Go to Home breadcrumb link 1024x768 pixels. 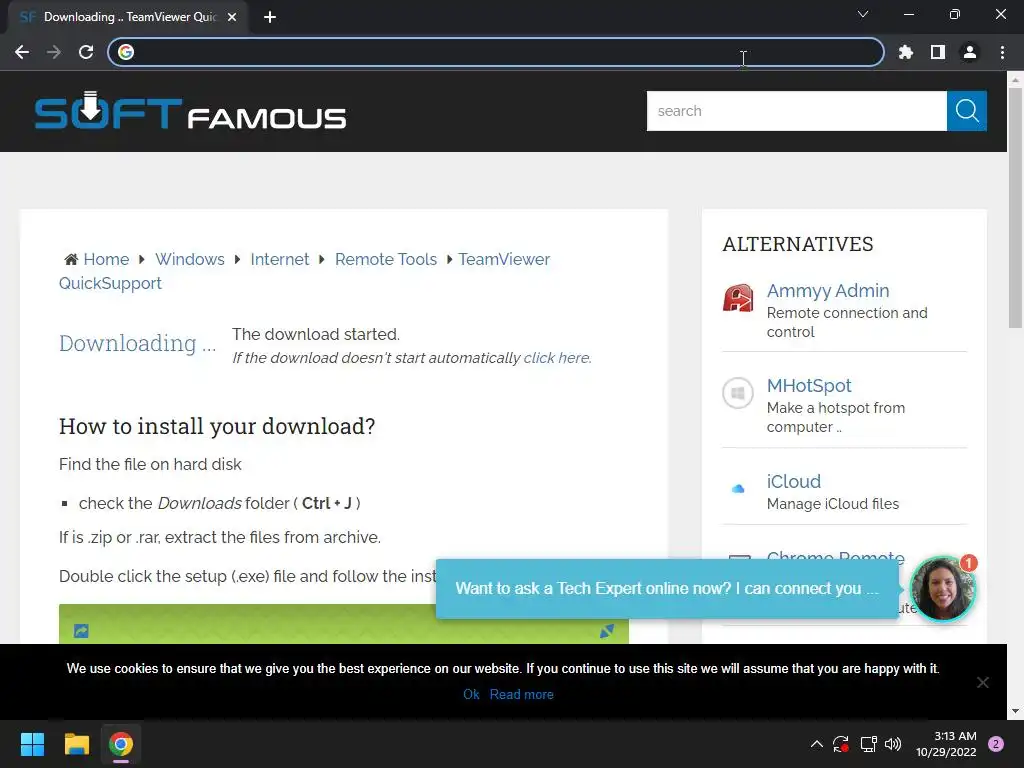[106, 259]
